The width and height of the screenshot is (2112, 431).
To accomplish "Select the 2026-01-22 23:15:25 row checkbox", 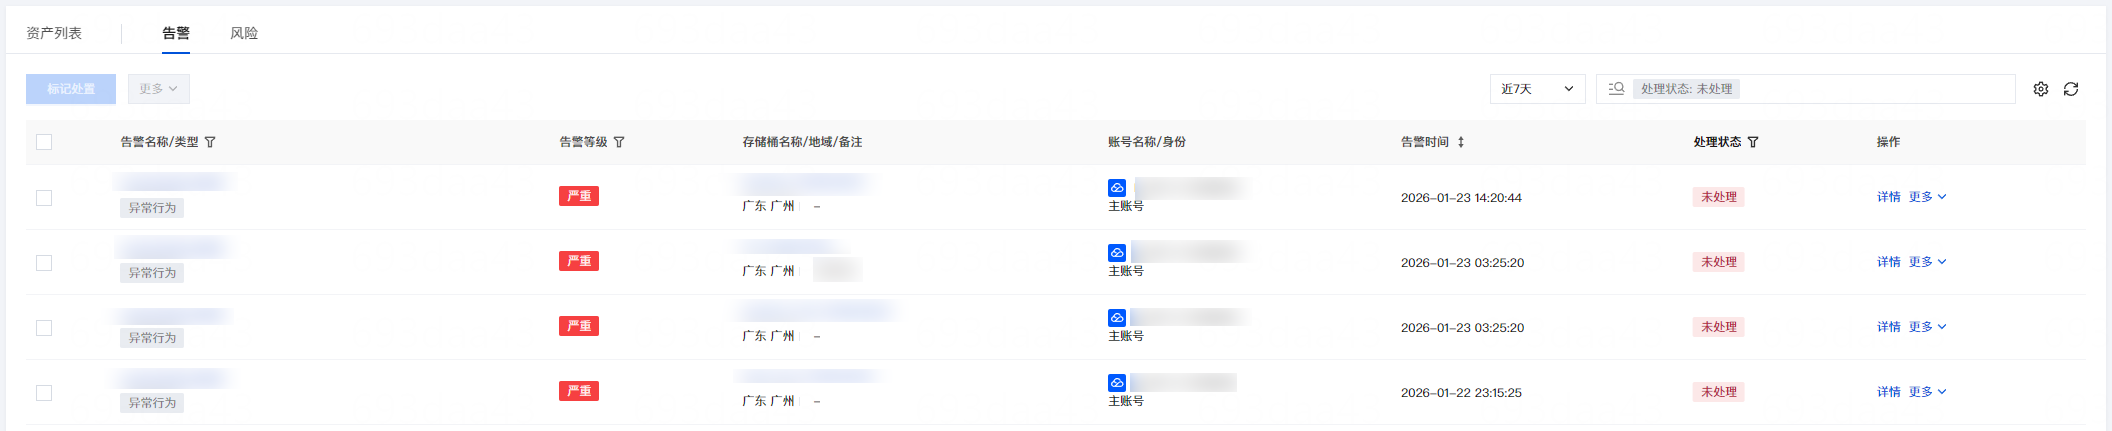I will [x=44, y=393].
